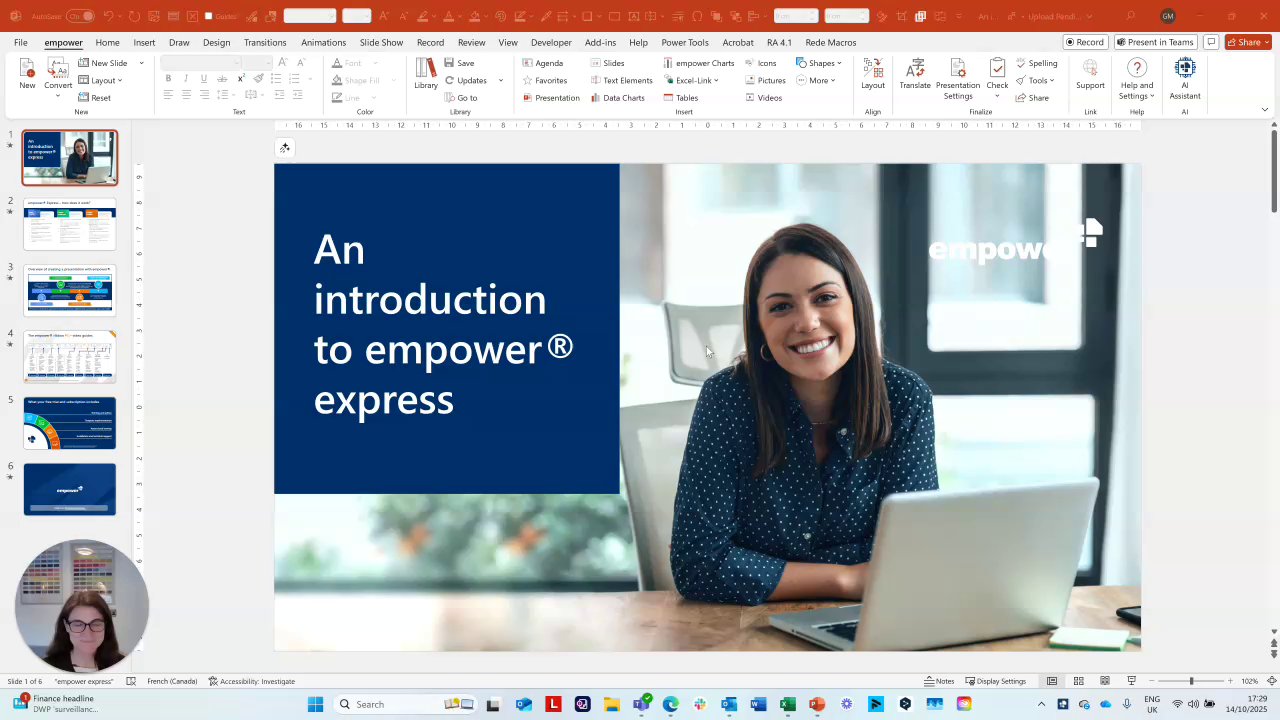
Task: Adjust the zoom slider
Action: pyautogui.click(x=1190, y=681)
